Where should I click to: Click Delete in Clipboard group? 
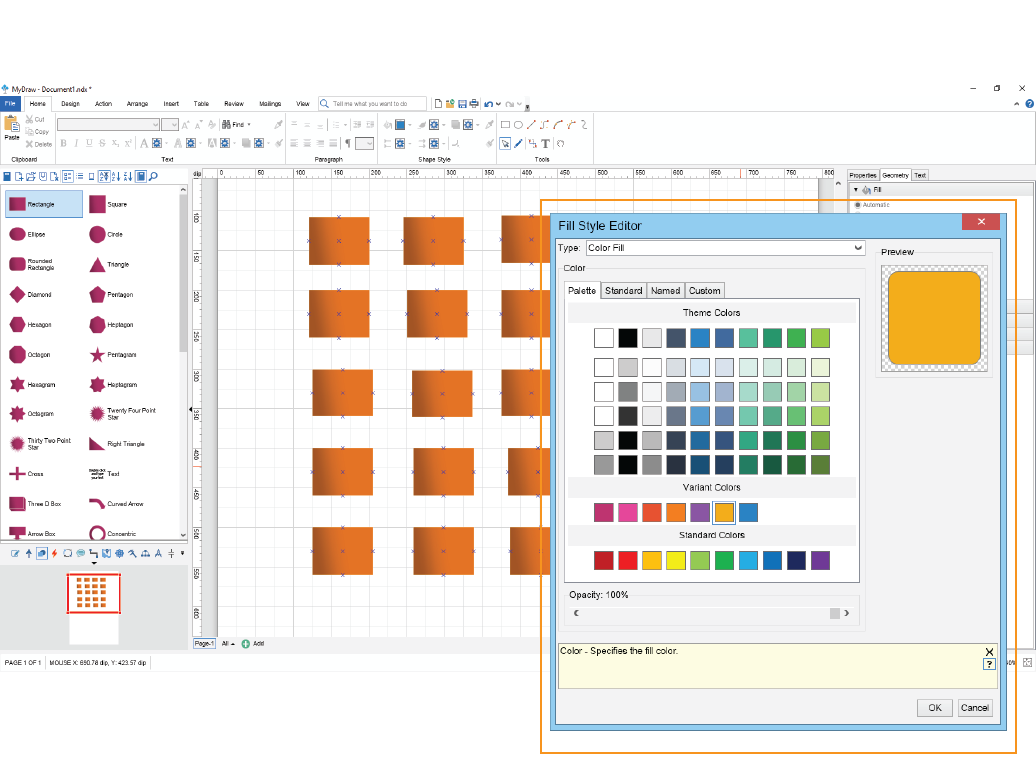38,144
